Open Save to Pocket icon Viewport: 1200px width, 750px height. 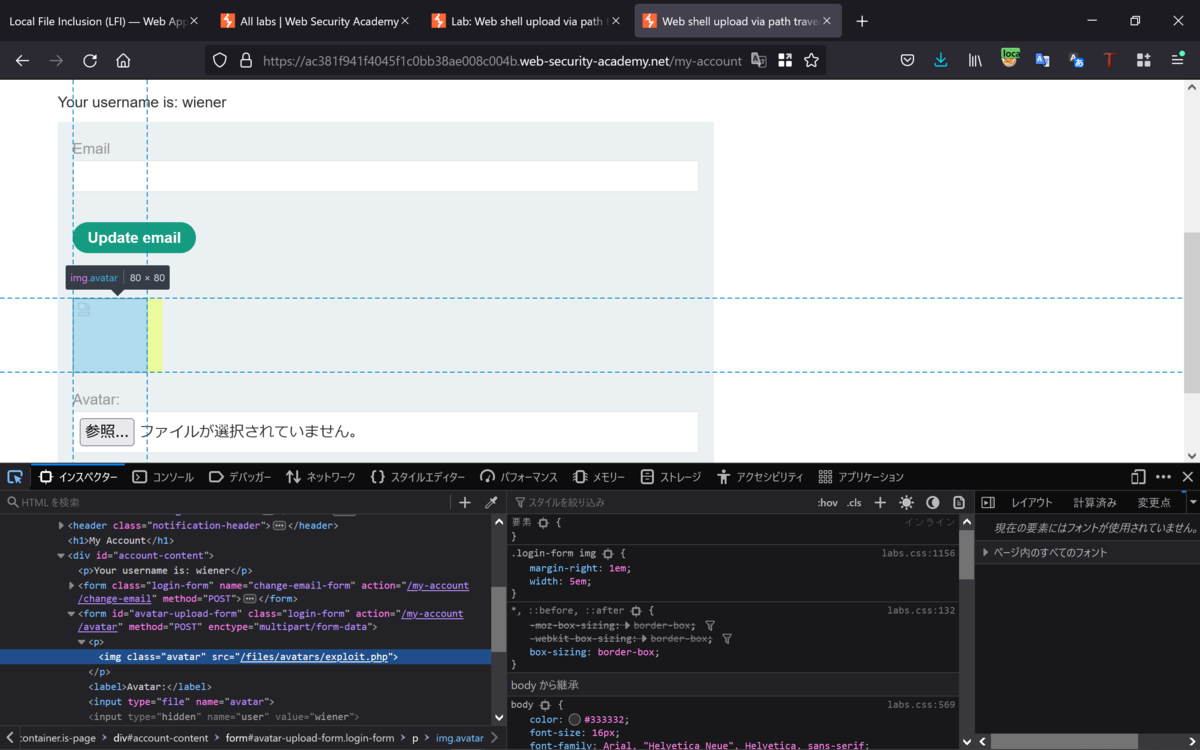click(907, 60)
